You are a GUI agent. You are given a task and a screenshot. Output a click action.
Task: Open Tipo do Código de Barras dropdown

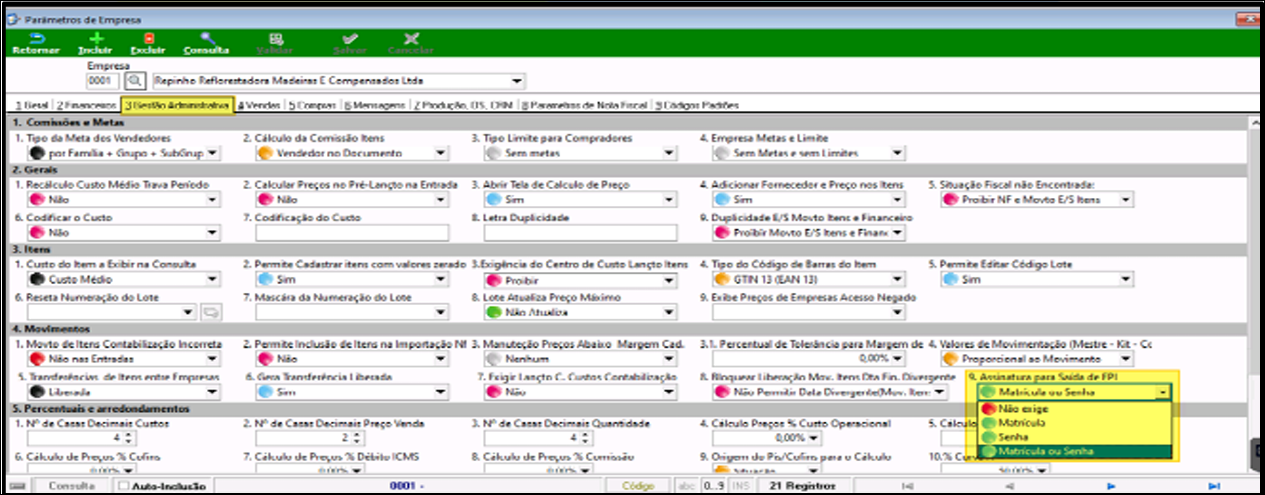[x=807, y=280]
